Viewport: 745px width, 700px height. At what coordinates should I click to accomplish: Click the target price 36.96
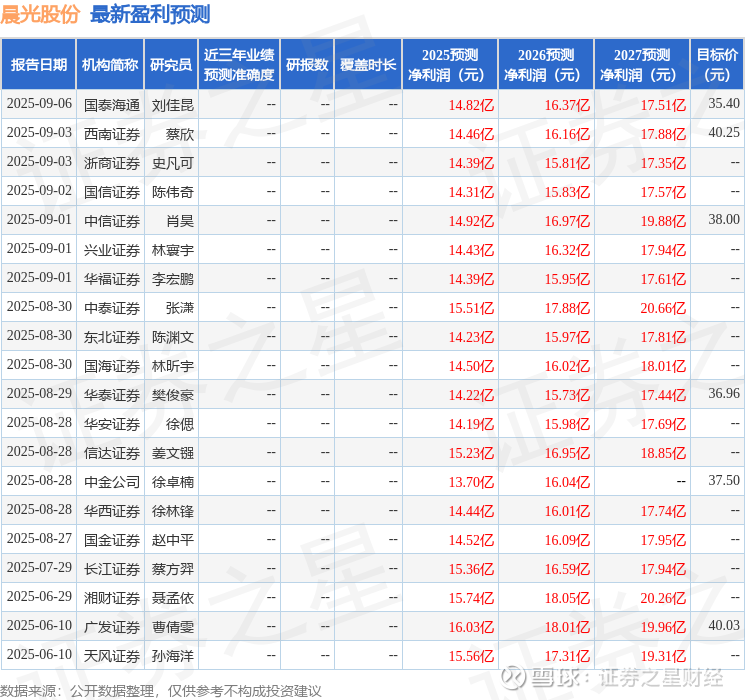tap(724, 393)
